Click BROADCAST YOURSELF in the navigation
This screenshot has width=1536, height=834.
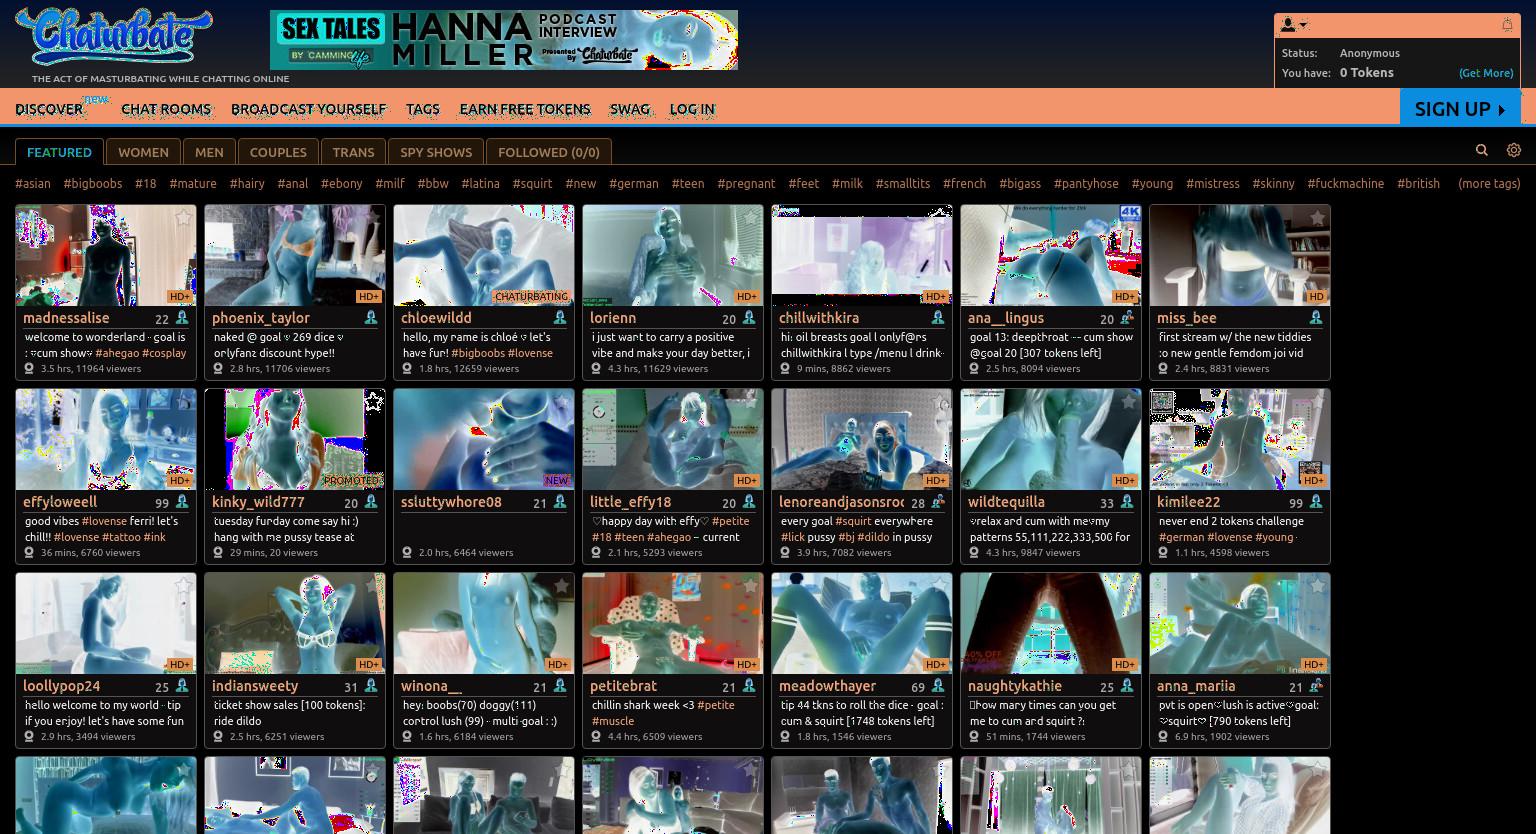308,109
